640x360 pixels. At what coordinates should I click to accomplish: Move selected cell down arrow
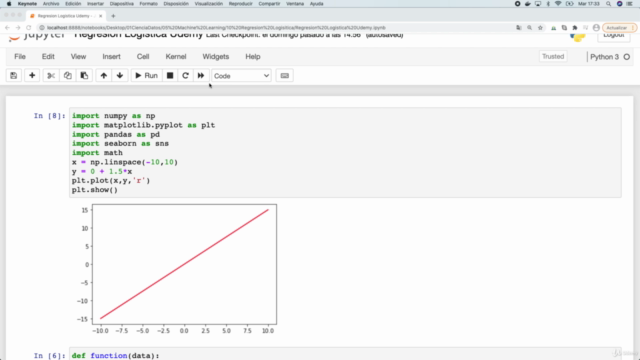tap(120, 76)
